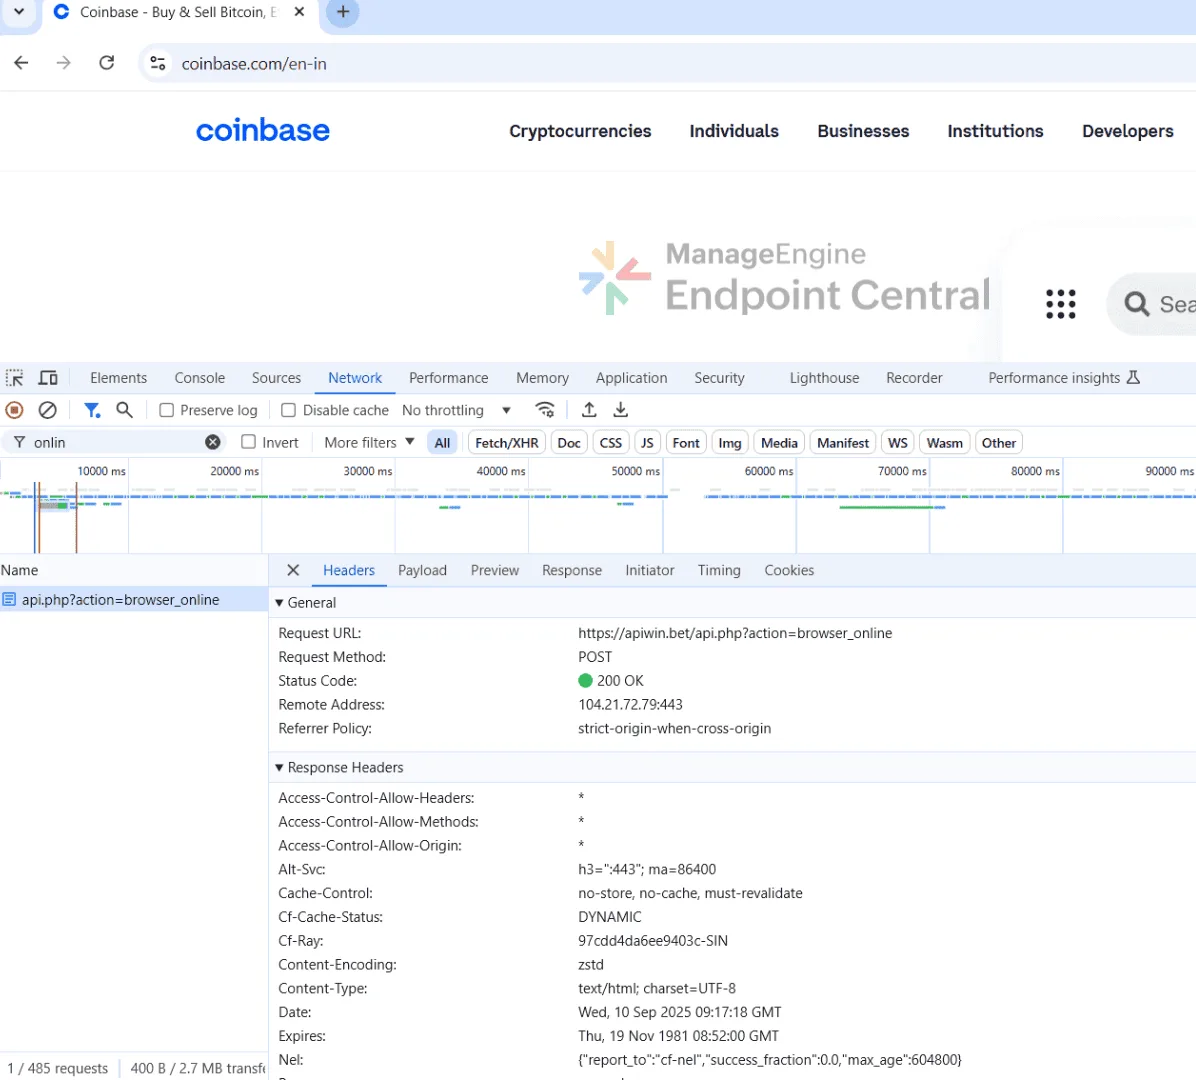The height and width of the screenshot is (1080, 1196).
Task: Open the Response tab
Action: (571, 571)
